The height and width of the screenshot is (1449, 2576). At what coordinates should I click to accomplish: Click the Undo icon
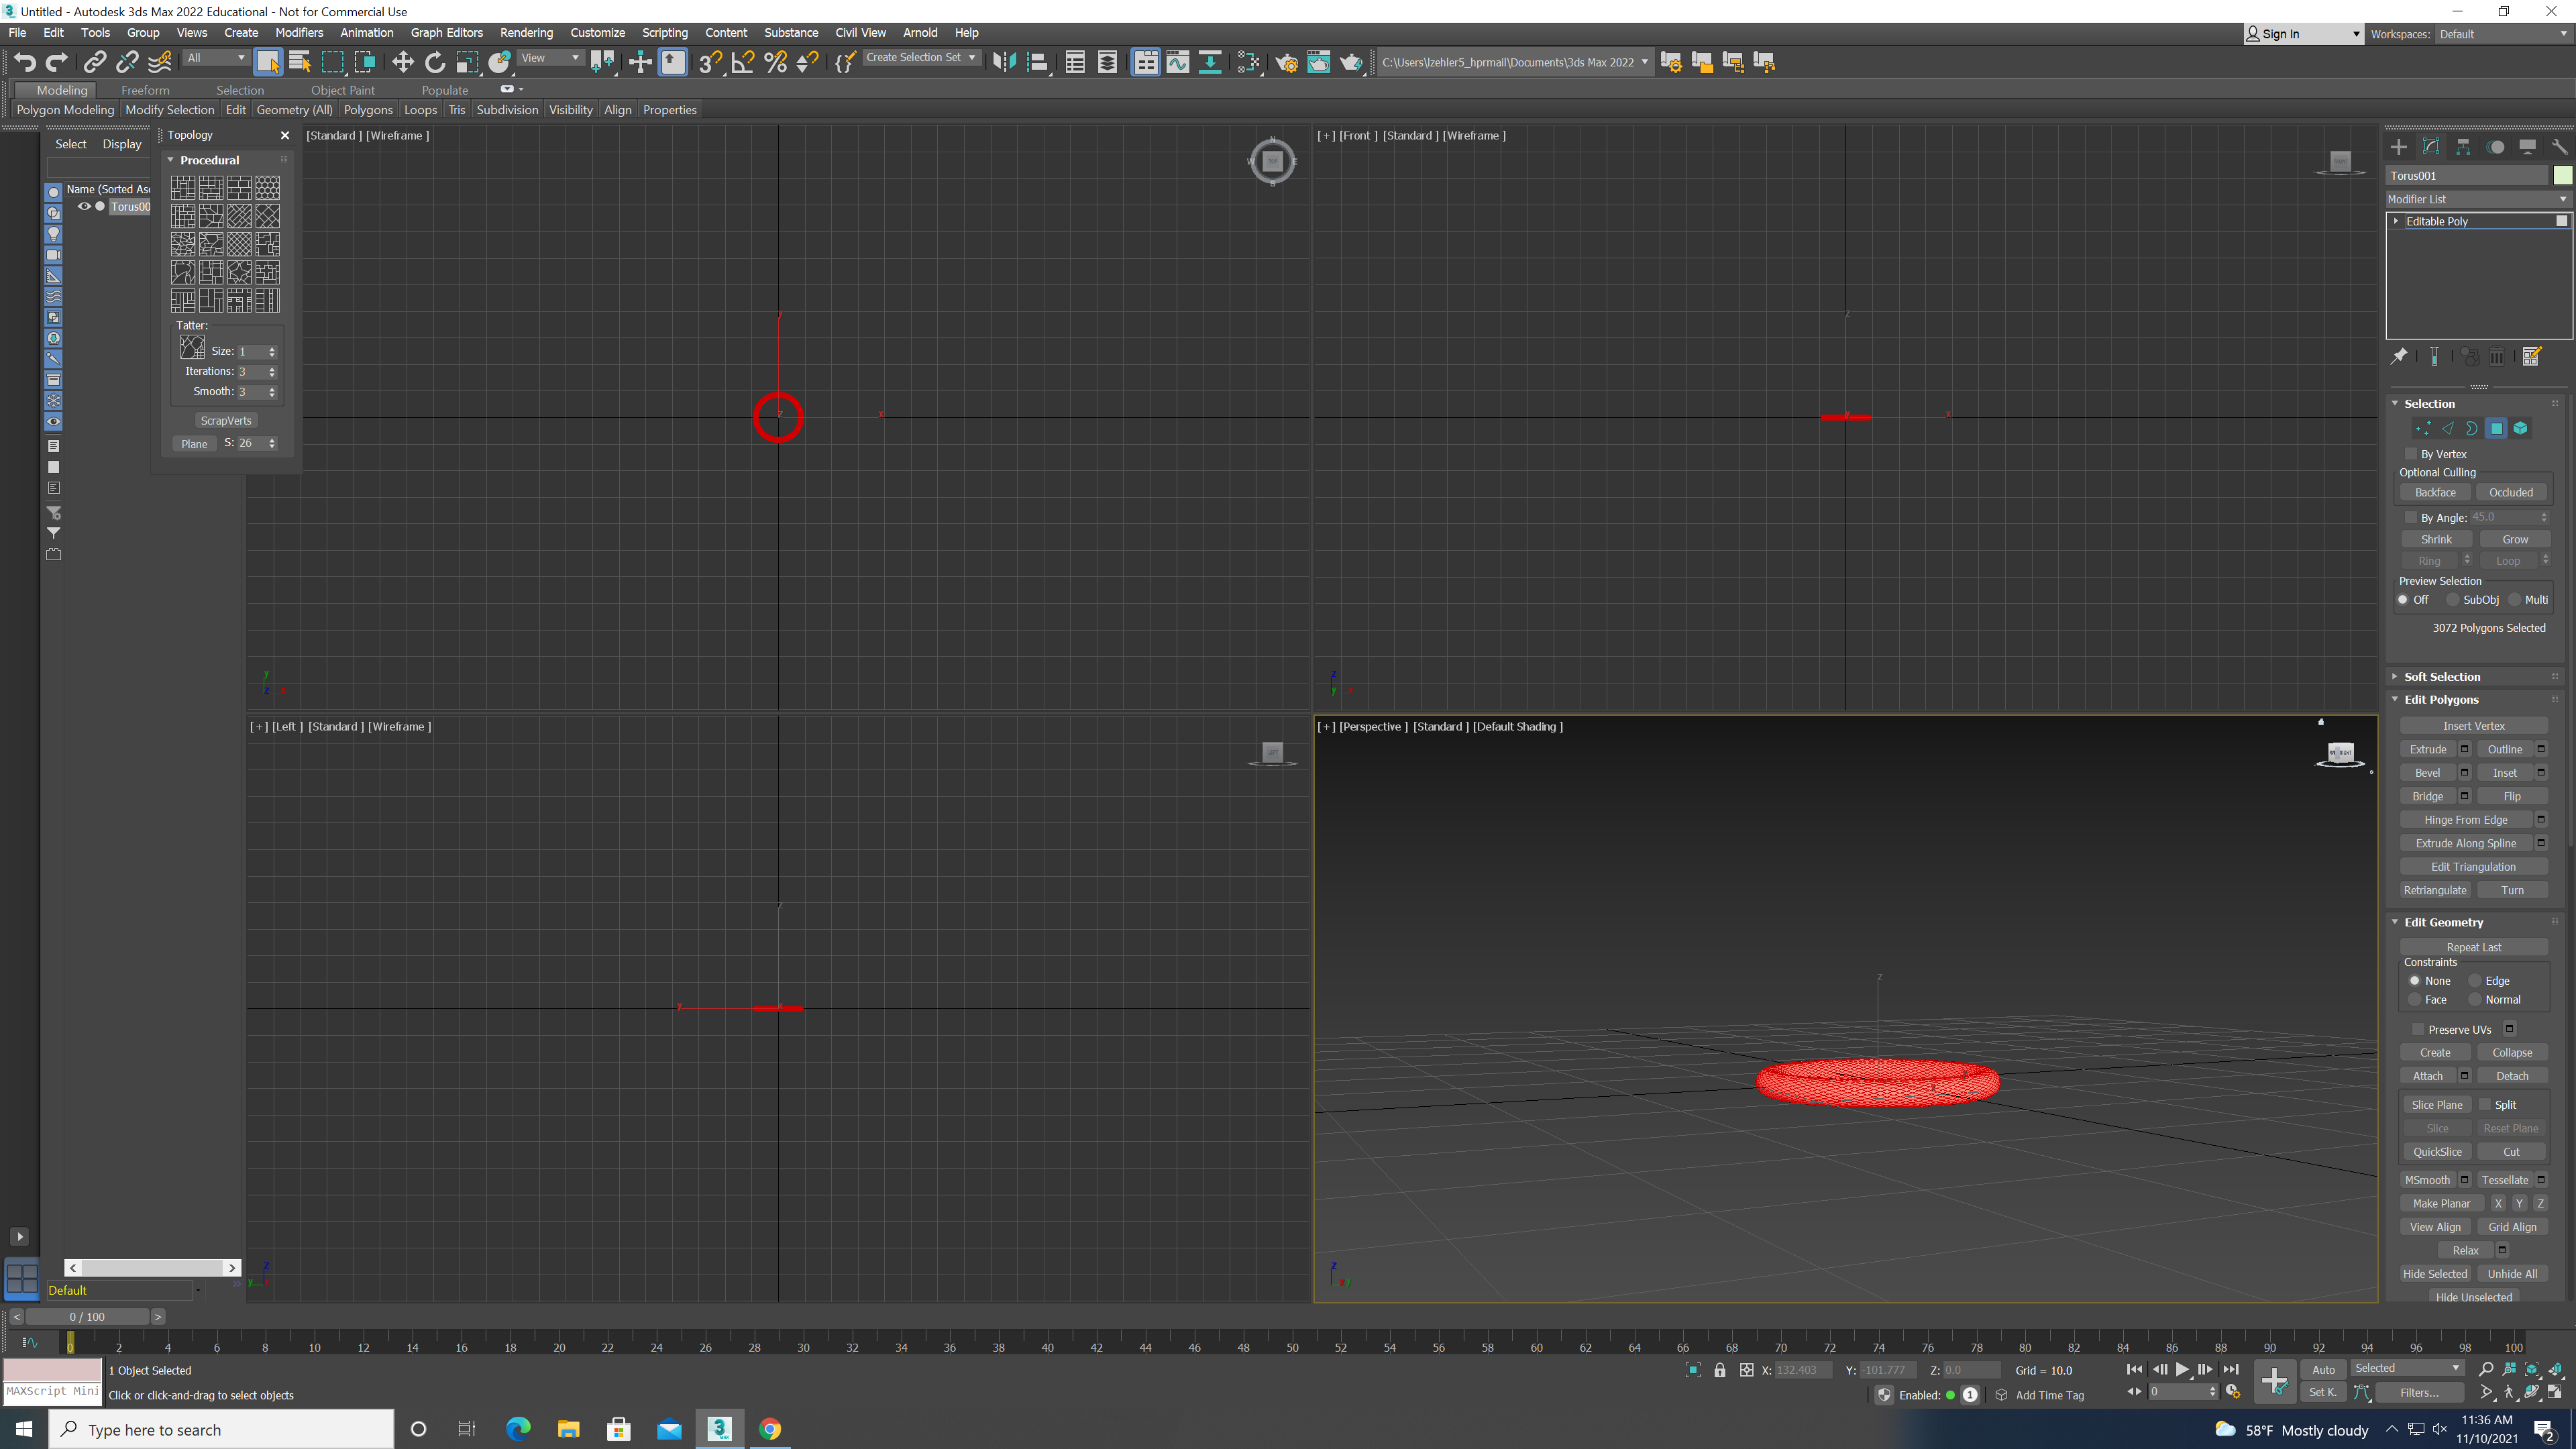24,62
